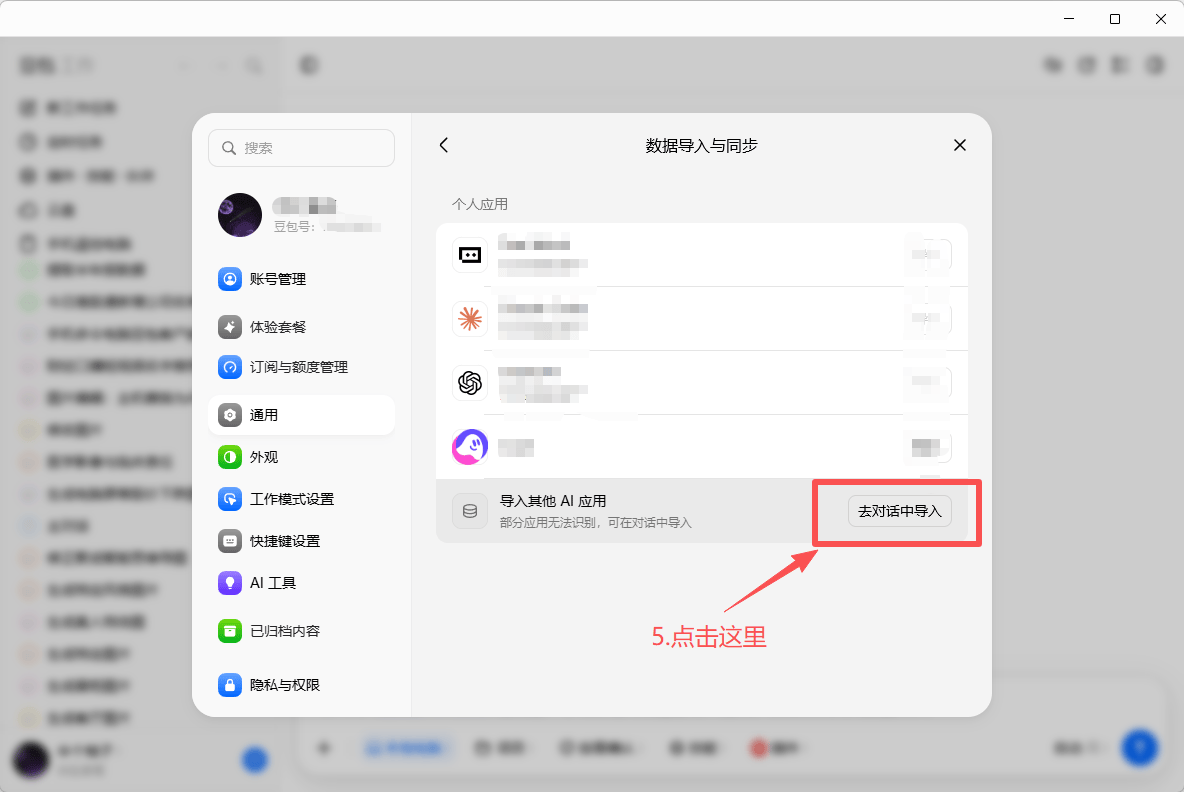The image size is (1184, 792).
Task: Open 工作模式设置 section
Action: point(301,499)
